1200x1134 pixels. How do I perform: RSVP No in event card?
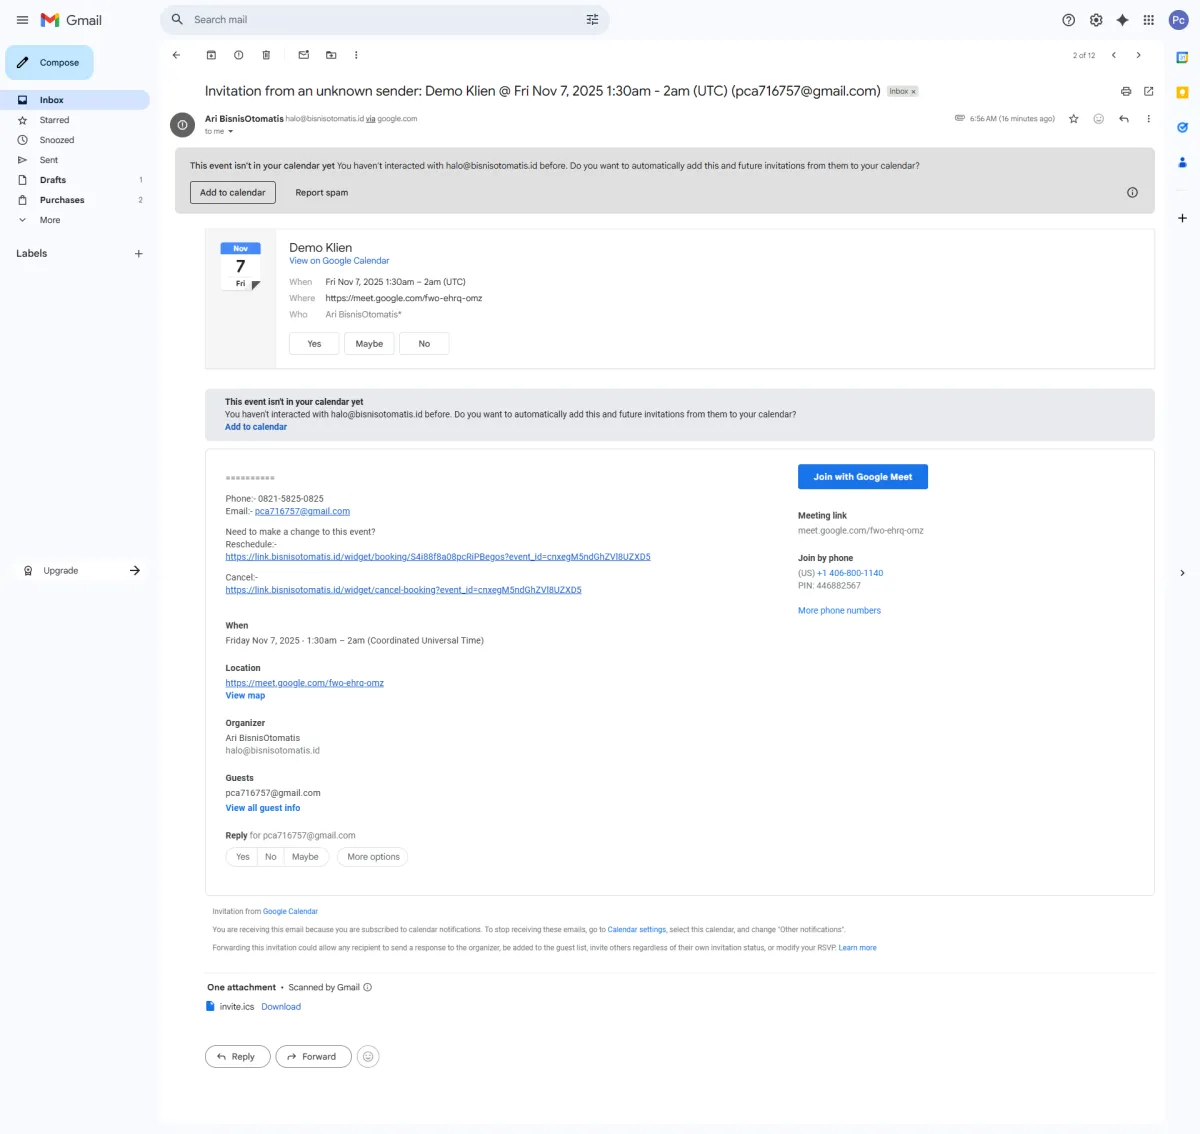coord(424,344)
